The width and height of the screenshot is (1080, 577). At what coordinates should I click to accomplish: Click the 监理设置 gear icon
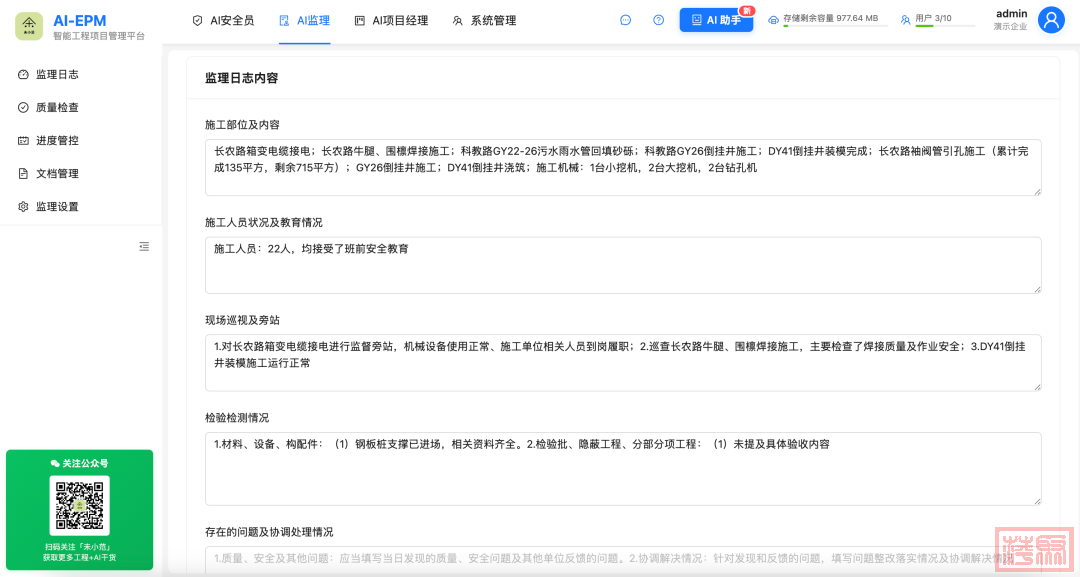[24, 207]
